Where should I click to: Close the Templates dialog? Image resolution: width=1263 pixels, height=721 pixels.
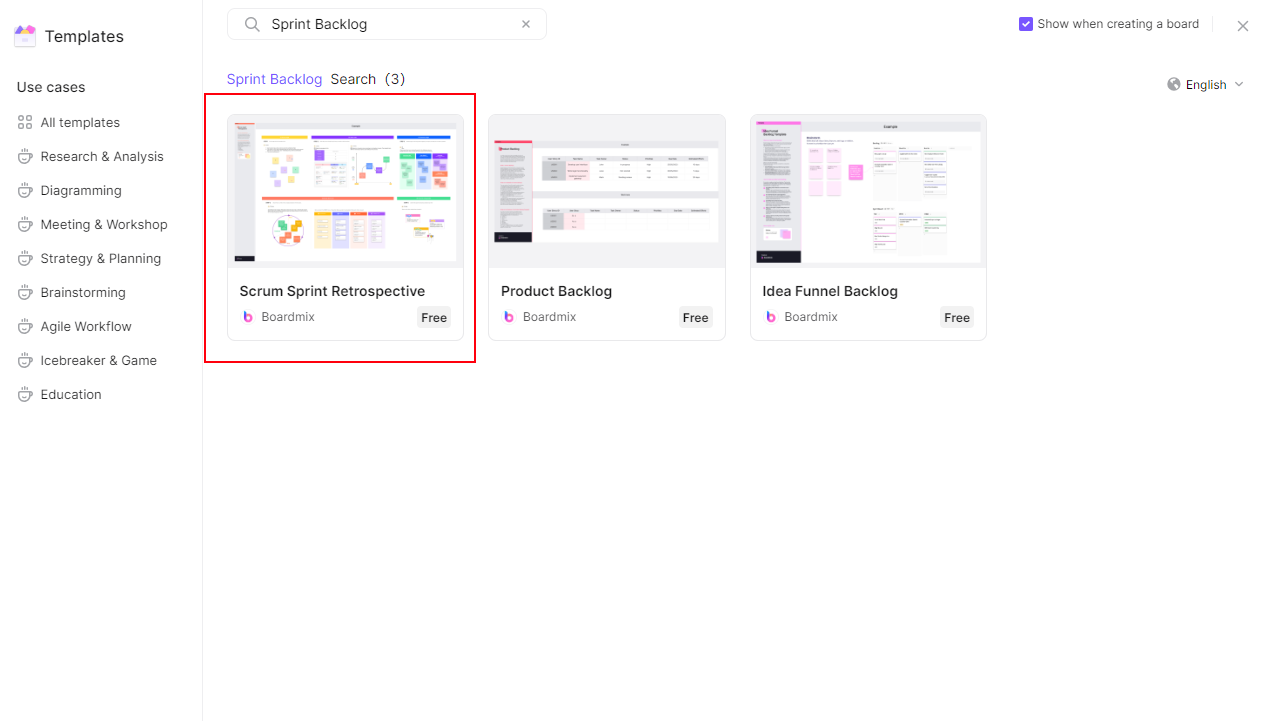(1243, 26)
